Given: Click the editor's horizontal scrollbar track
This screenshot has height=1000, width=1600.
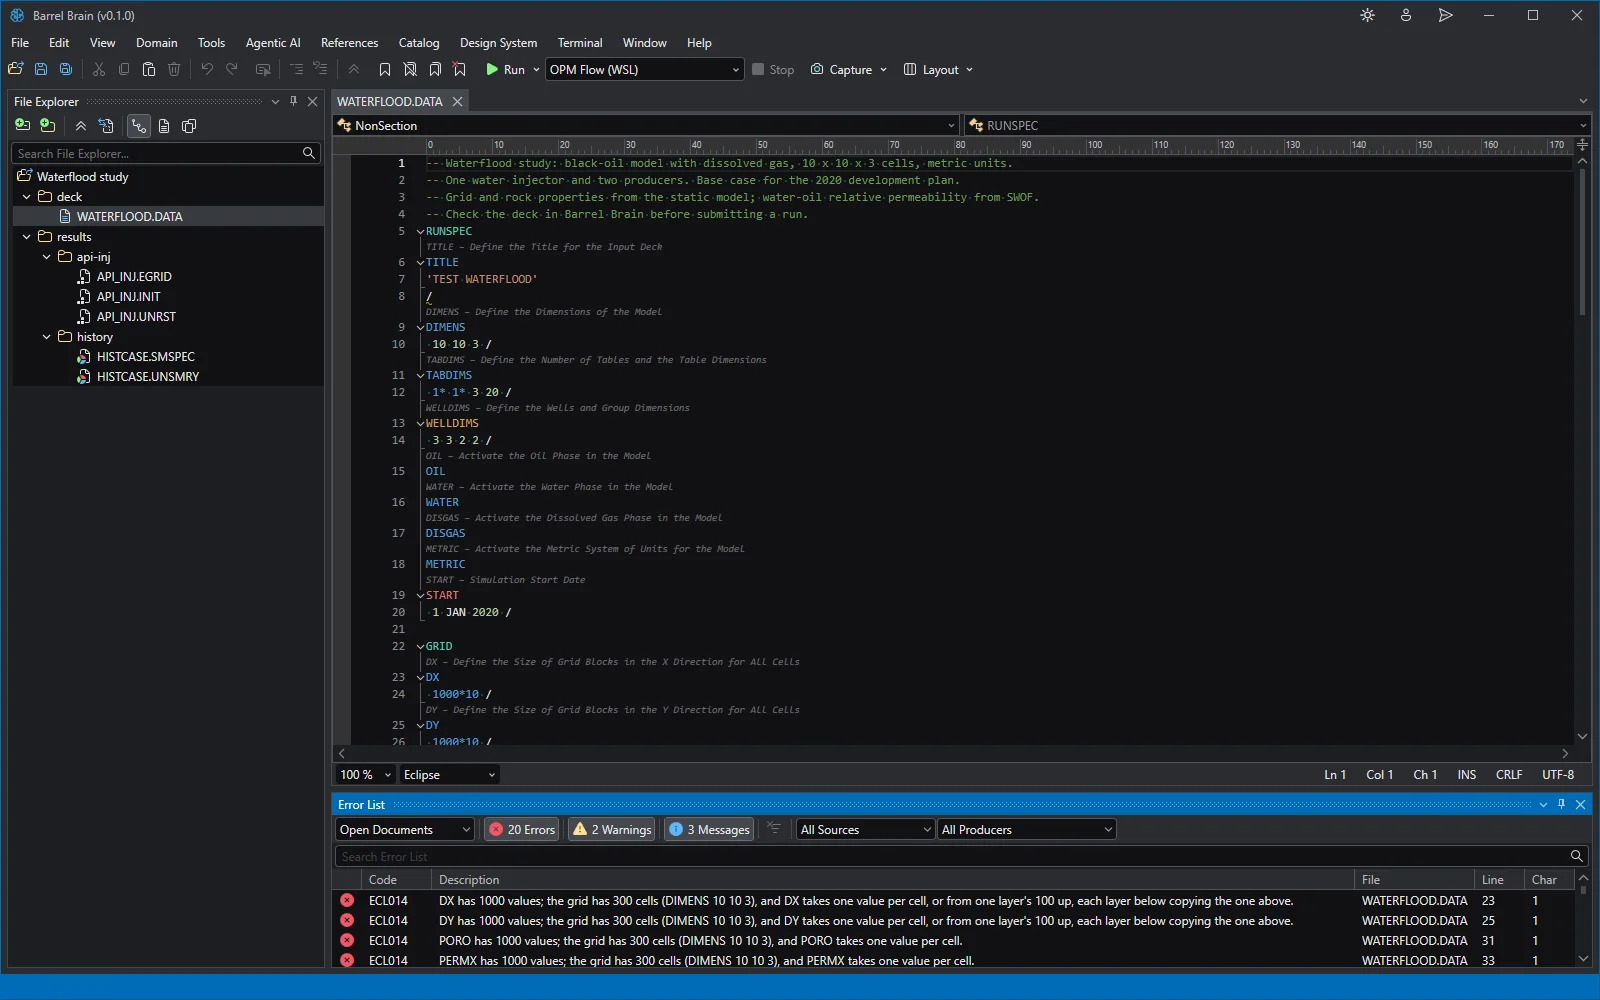Looking at the screenshot, I should pyautogui.click(x=954, y=753).
